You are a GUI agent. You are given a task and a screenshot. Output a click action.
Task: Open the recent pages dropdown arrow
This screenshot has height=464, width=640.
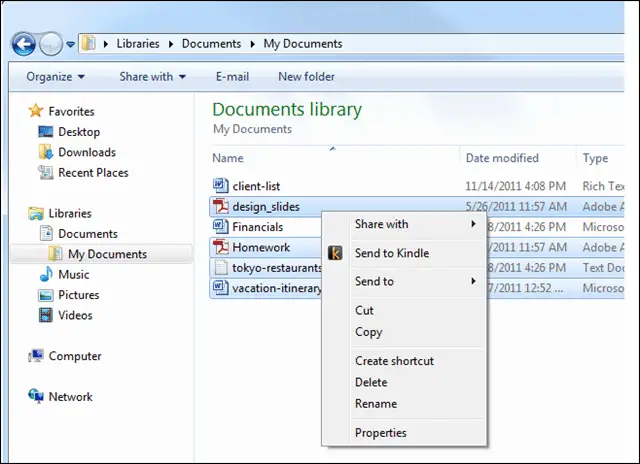(x=71, y=44)
